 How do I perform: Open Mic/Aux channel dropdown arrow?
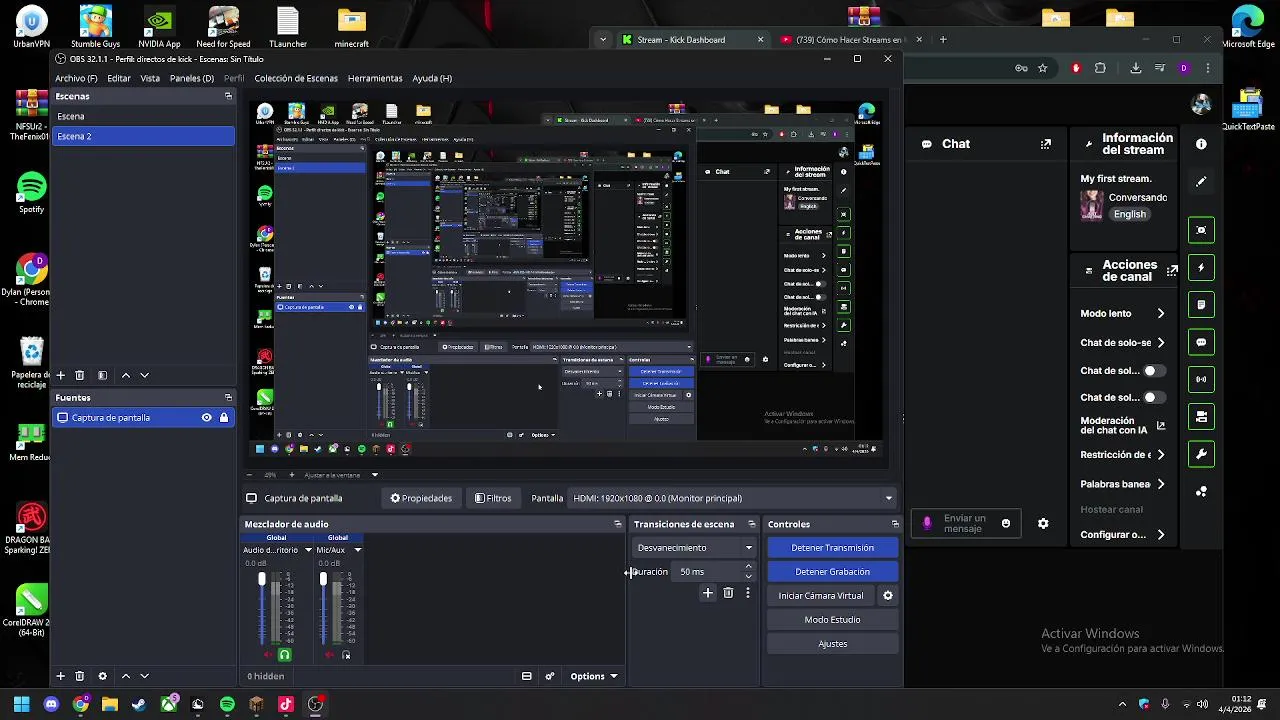(357, 550)
